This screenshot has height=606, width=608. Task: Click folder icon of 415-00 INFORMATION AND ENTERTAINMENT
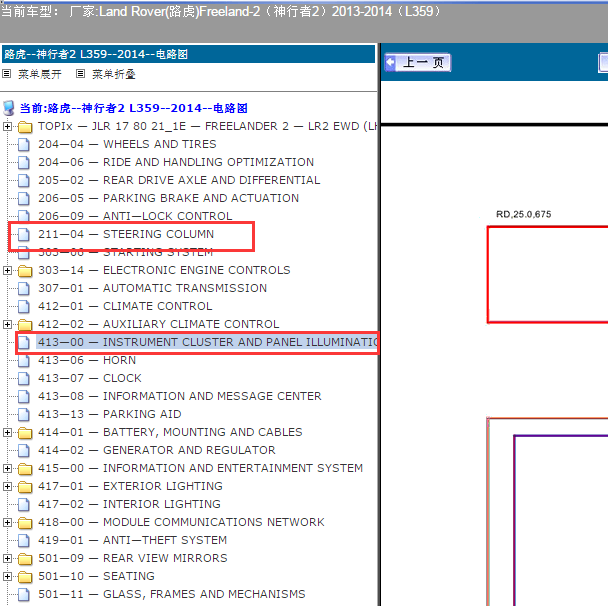(25, 469)
